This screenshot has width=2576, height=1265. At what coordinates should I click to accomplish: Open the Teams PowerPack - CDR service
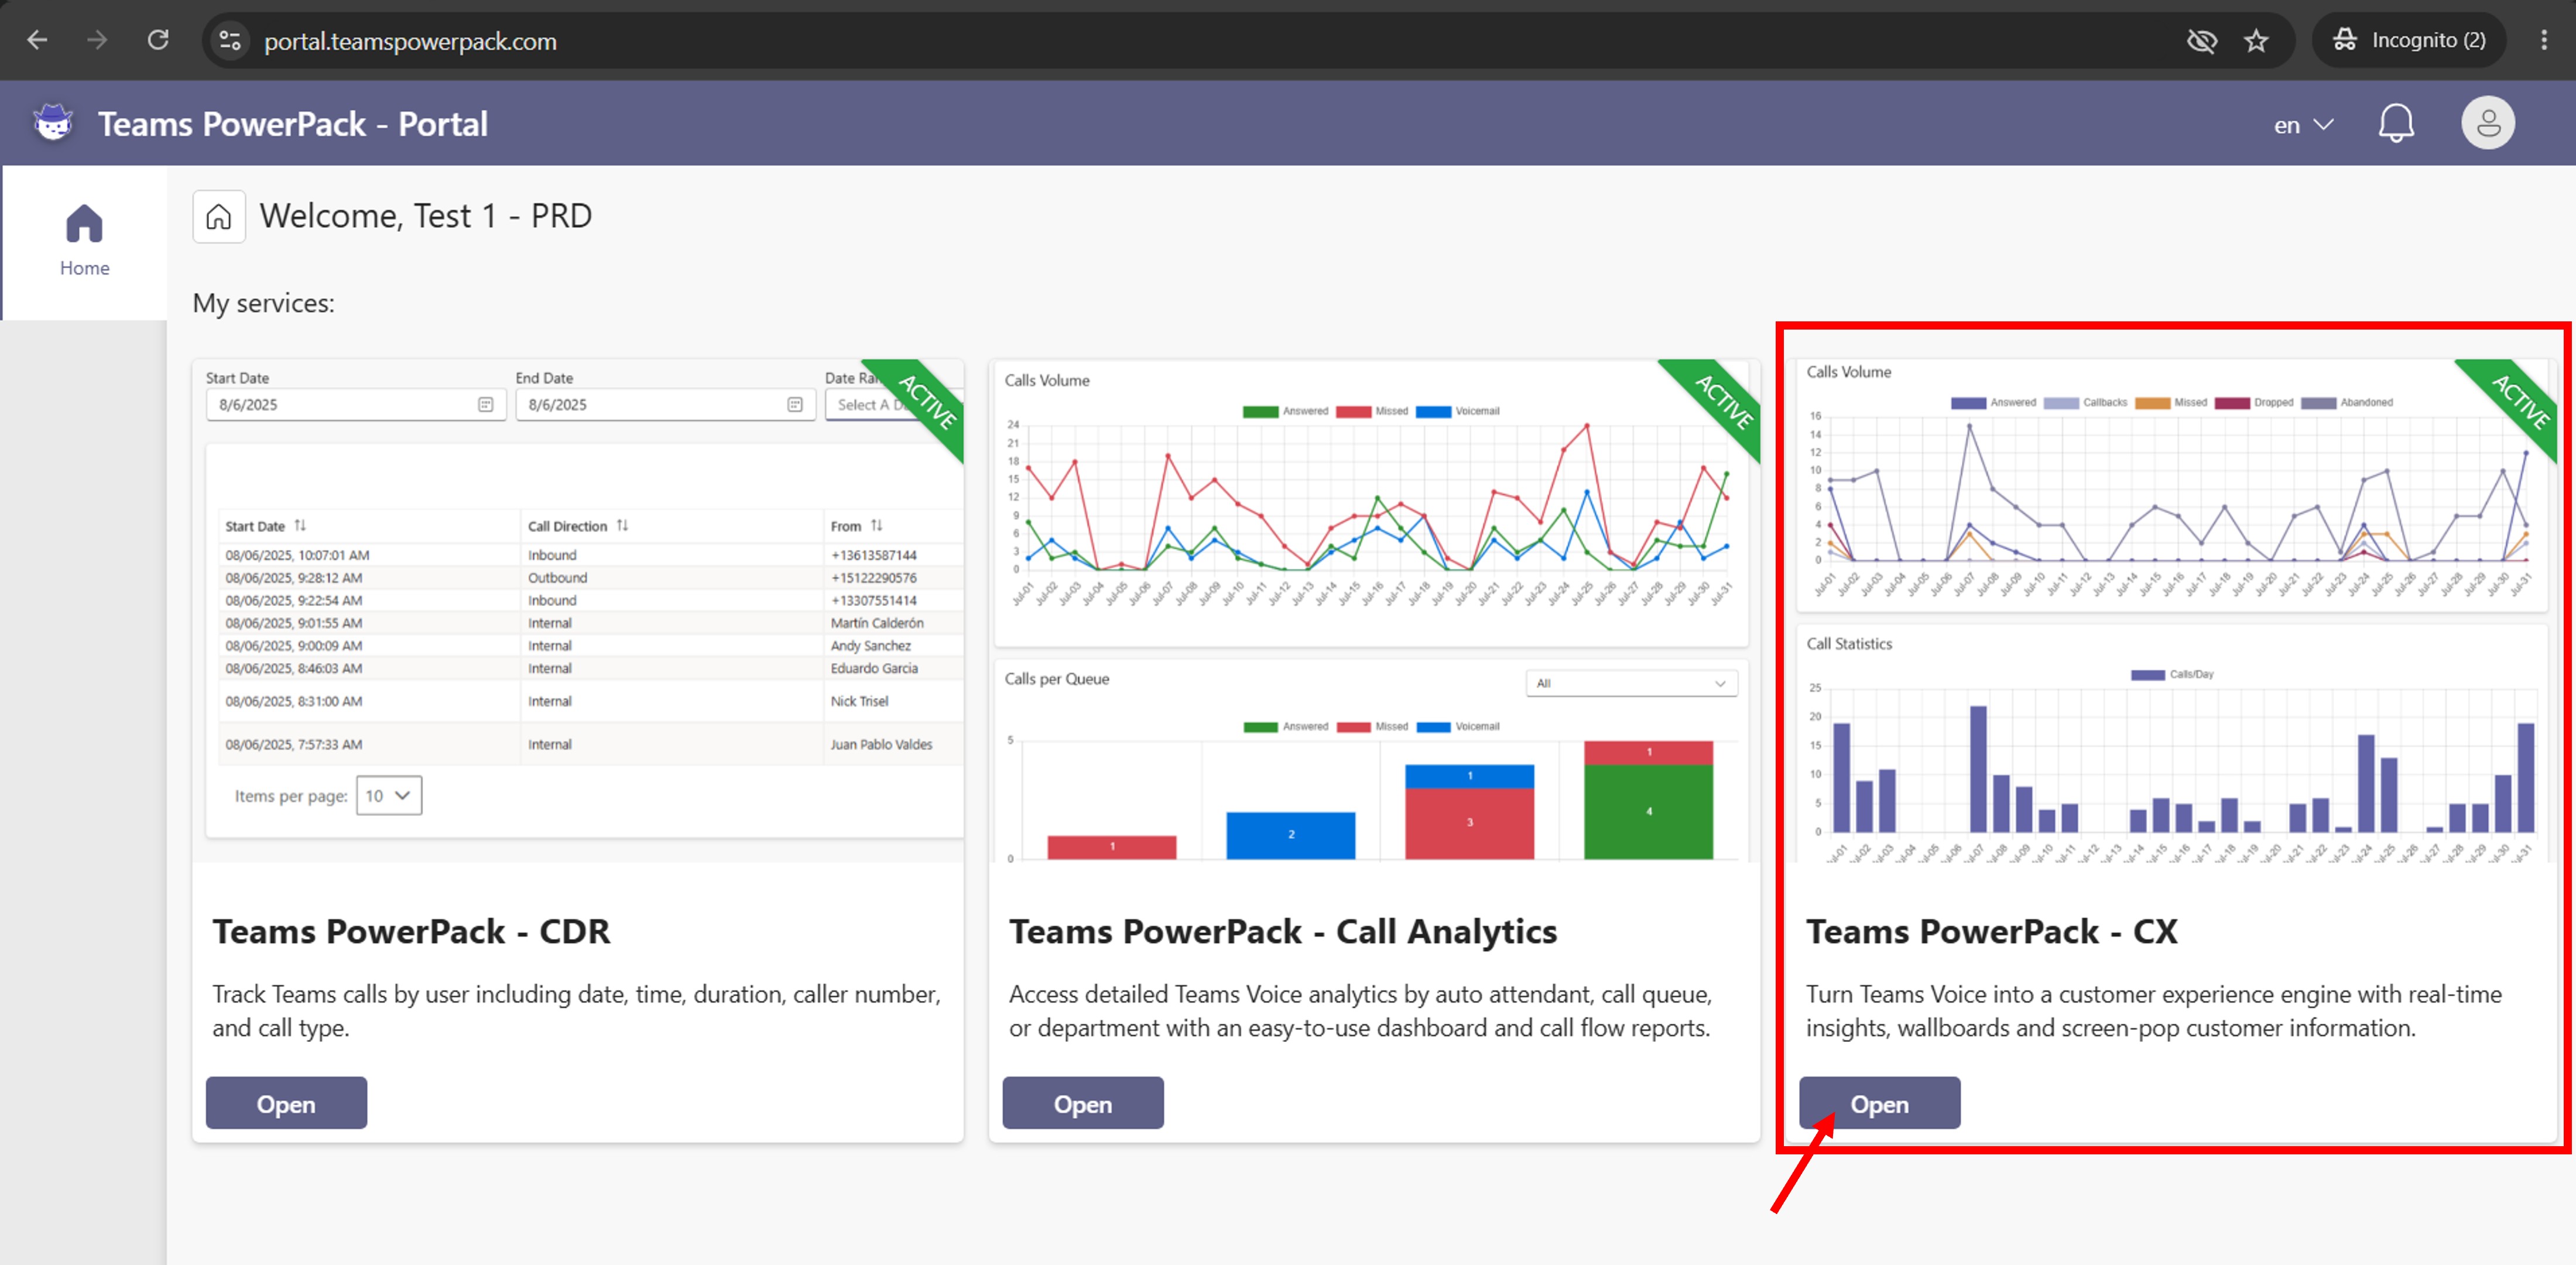coord(286,1103)
